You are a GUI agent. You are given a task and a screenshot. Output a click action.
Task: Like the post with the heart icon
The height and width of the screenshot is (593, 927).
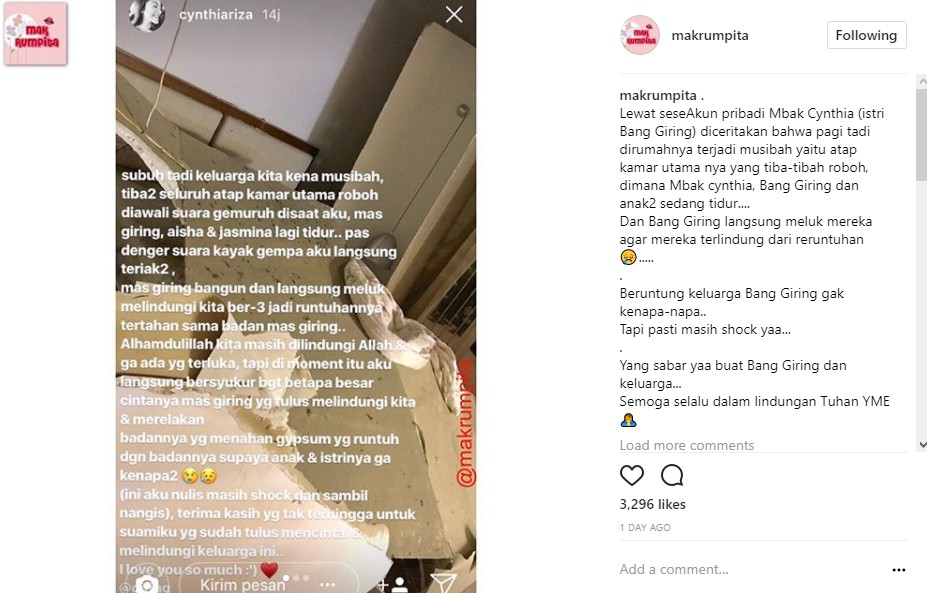tap(631, 475)
